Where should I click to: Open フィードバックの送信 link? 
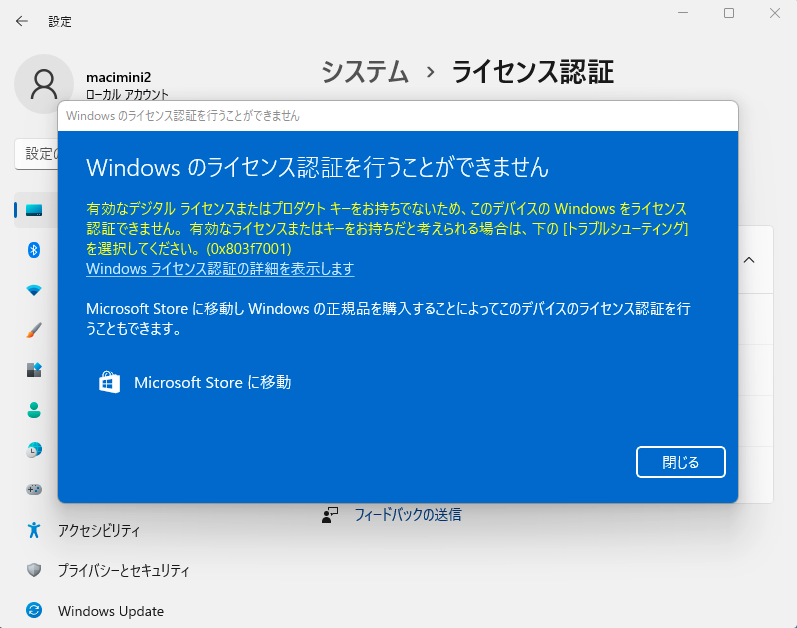408,515
